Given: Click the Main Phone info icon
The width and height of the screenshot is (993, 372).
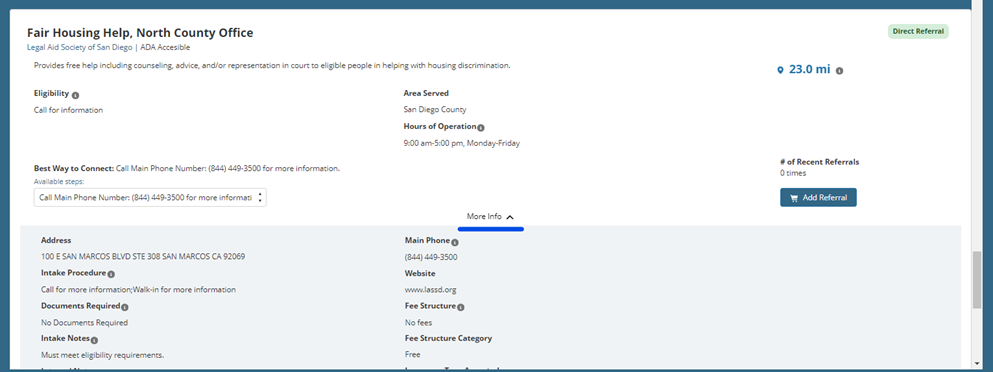Looking at the screenshot, I should 455,242.
